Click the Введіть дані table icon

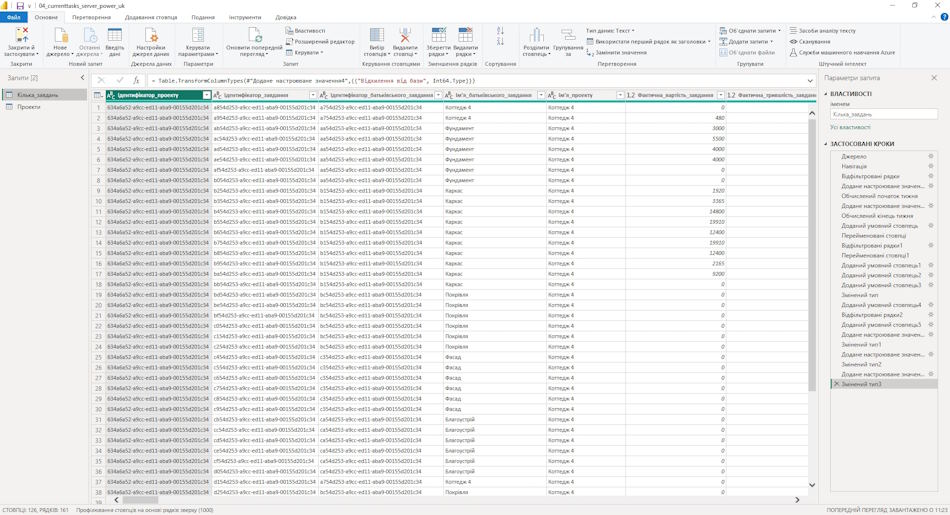pos(115,35)
